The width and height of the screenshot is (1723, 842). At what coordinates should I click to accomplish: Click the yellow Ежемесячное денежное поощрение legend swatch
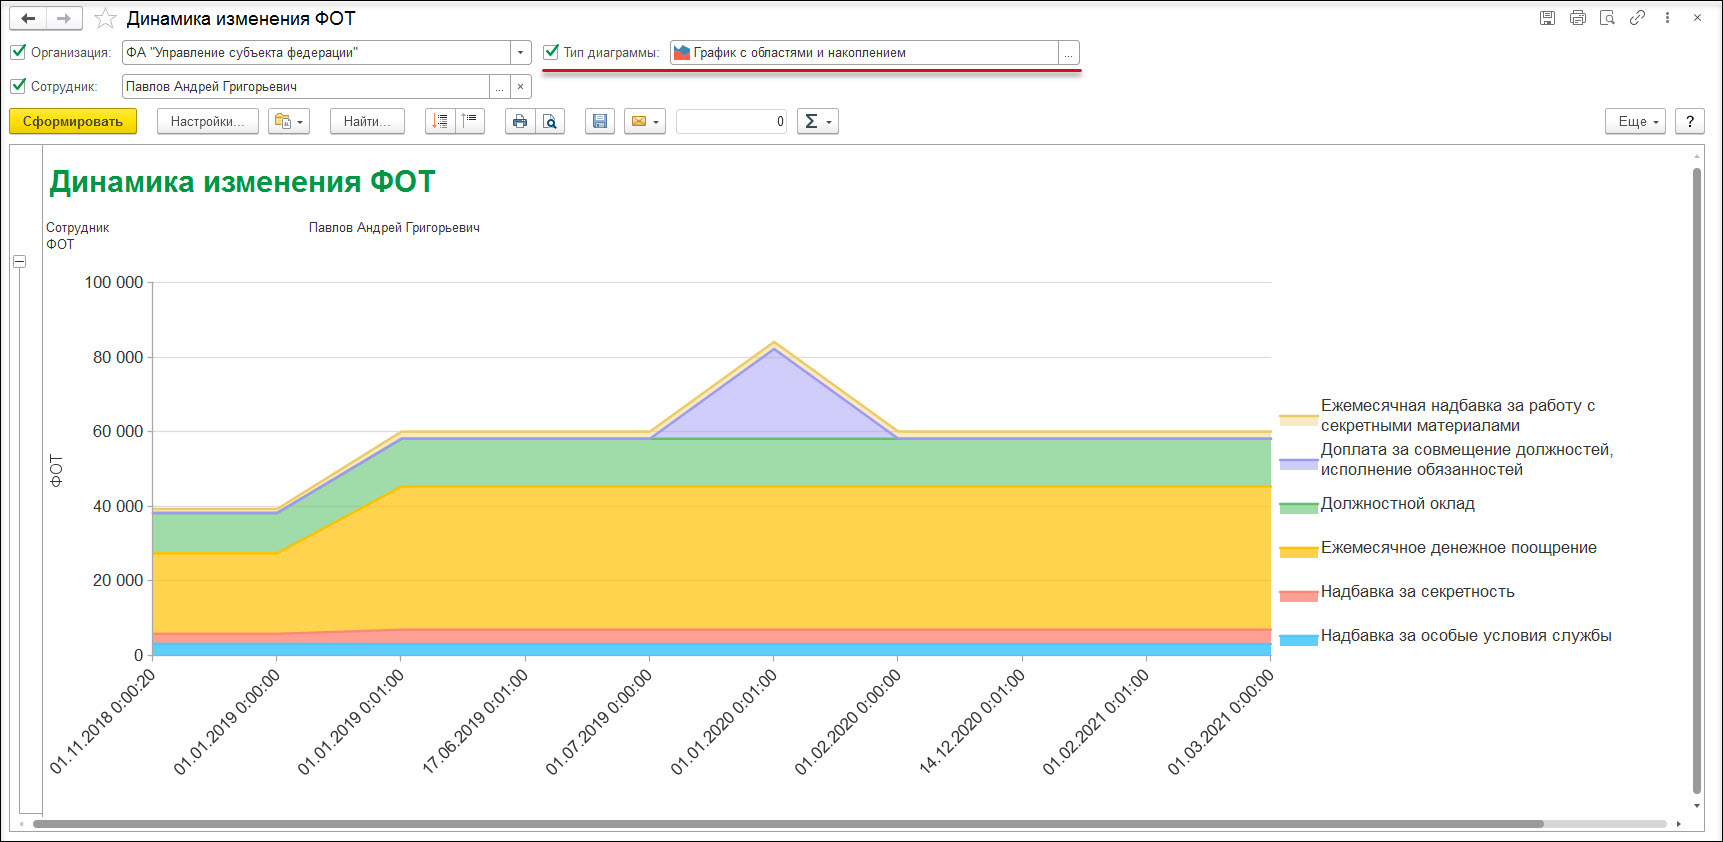tap(1298, 551)
